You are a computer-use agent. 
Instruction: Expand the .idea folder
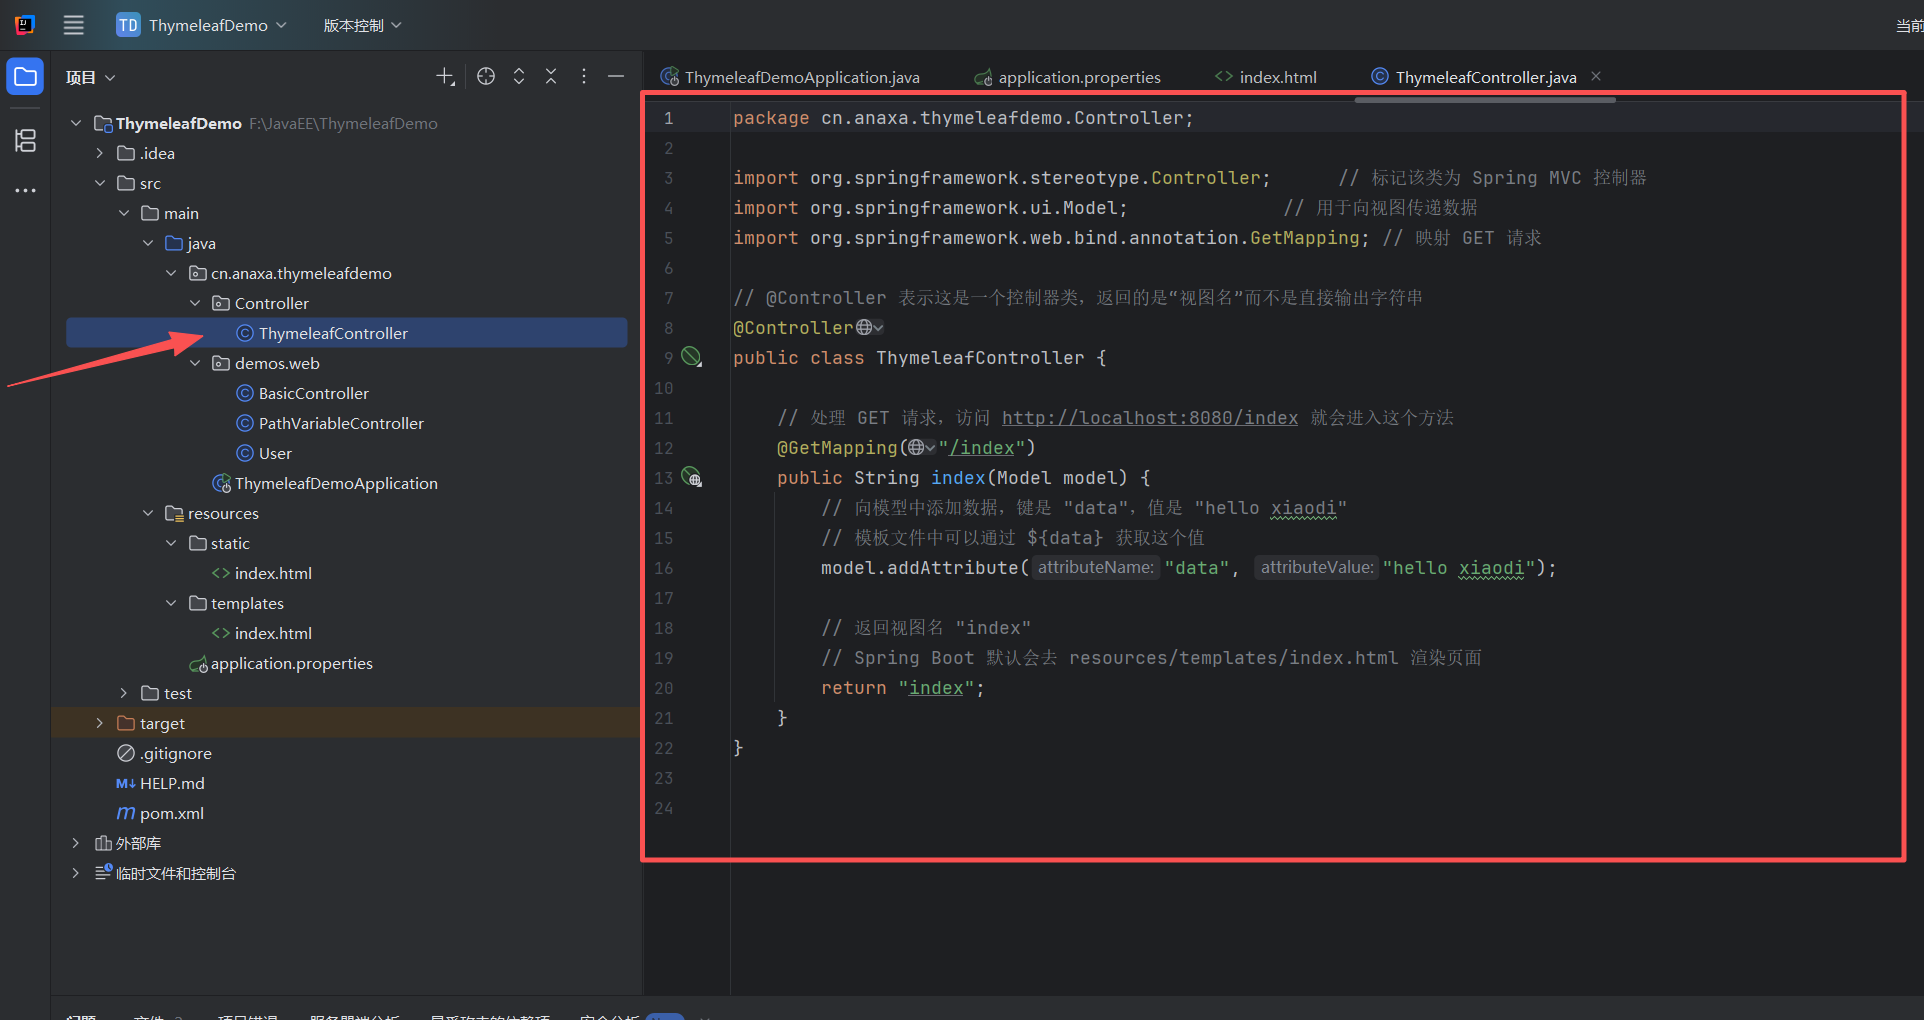[100, 153]
